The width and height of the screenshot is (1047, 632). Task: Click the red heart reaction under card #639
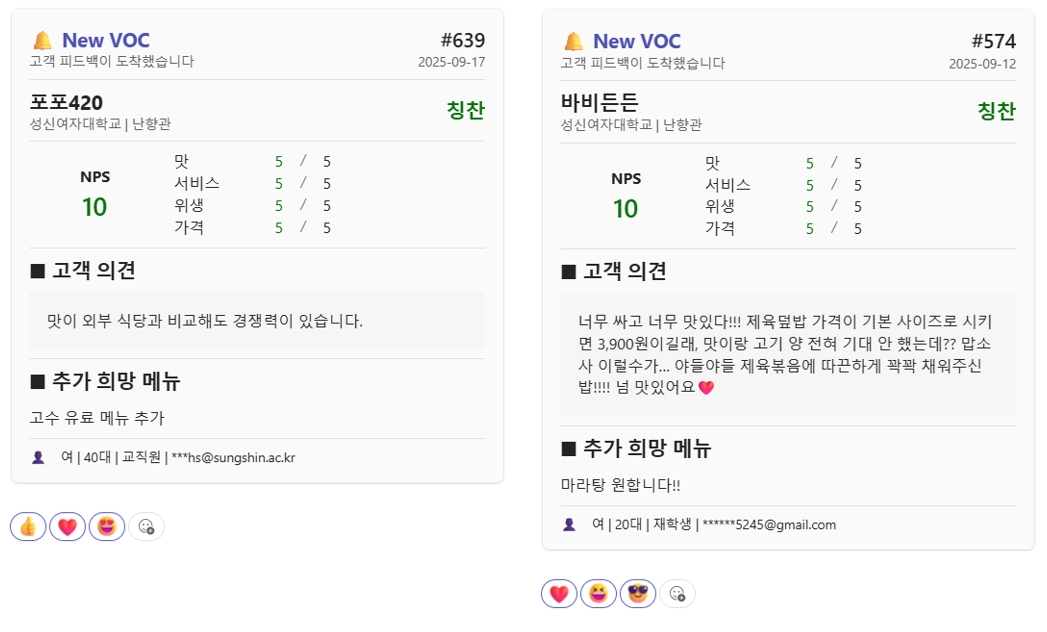(67, 526)
